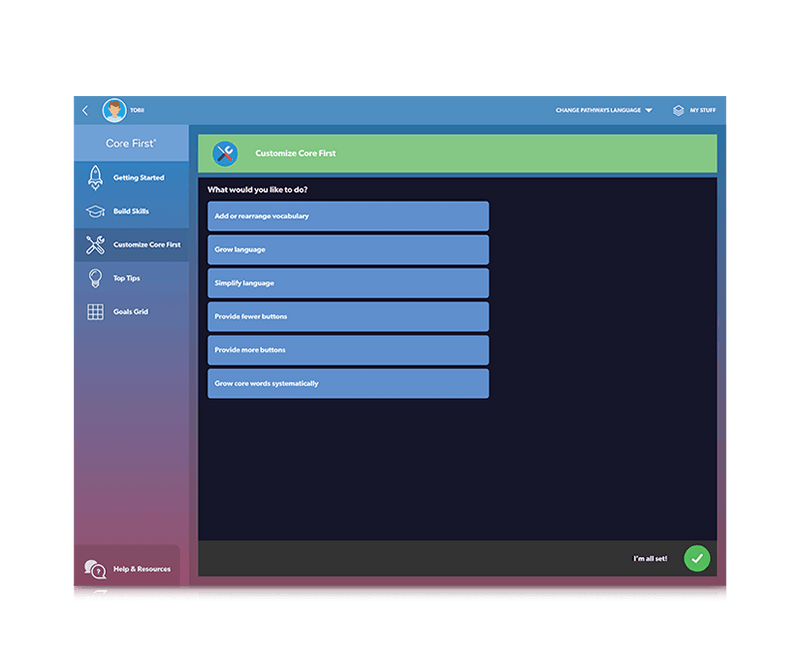800x655 pixels.
Task: Switch to Top Tips section
Action: click(x=133, y=279)
